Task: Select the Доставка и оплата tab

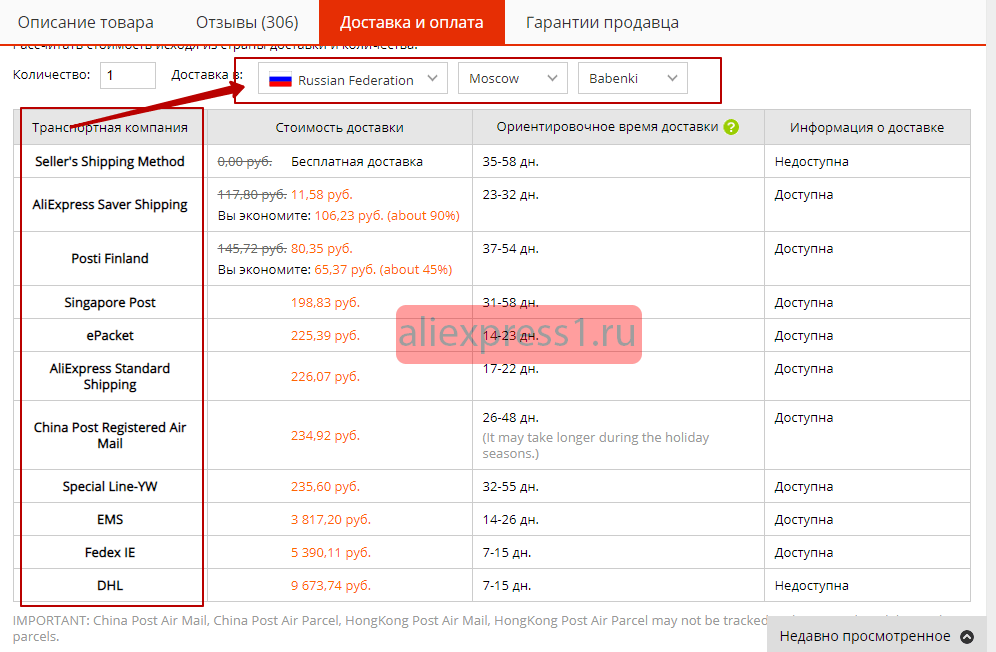Action: pyautogui.click(x=412, y=22)
